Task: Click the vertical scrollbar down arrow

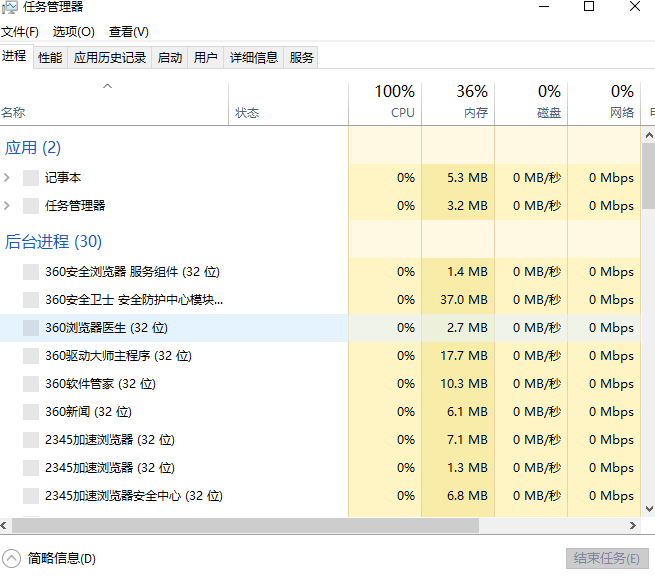Action: 649,509
